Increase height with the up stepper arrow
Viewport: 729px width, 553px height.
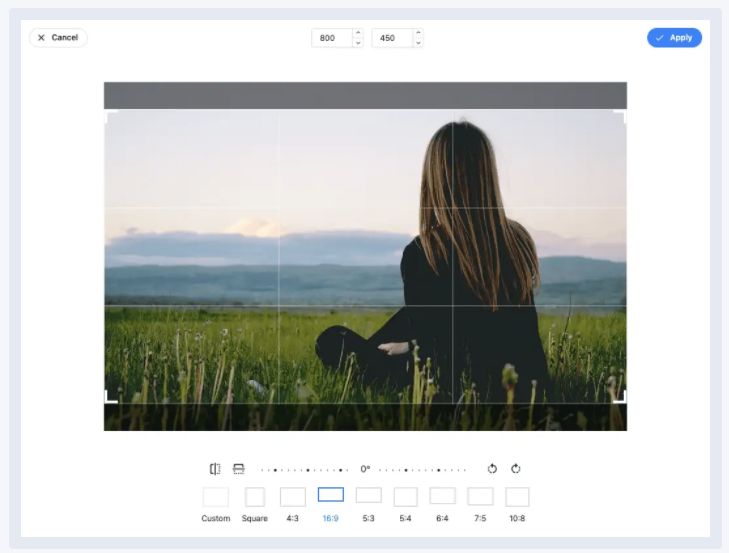(418, 33)
